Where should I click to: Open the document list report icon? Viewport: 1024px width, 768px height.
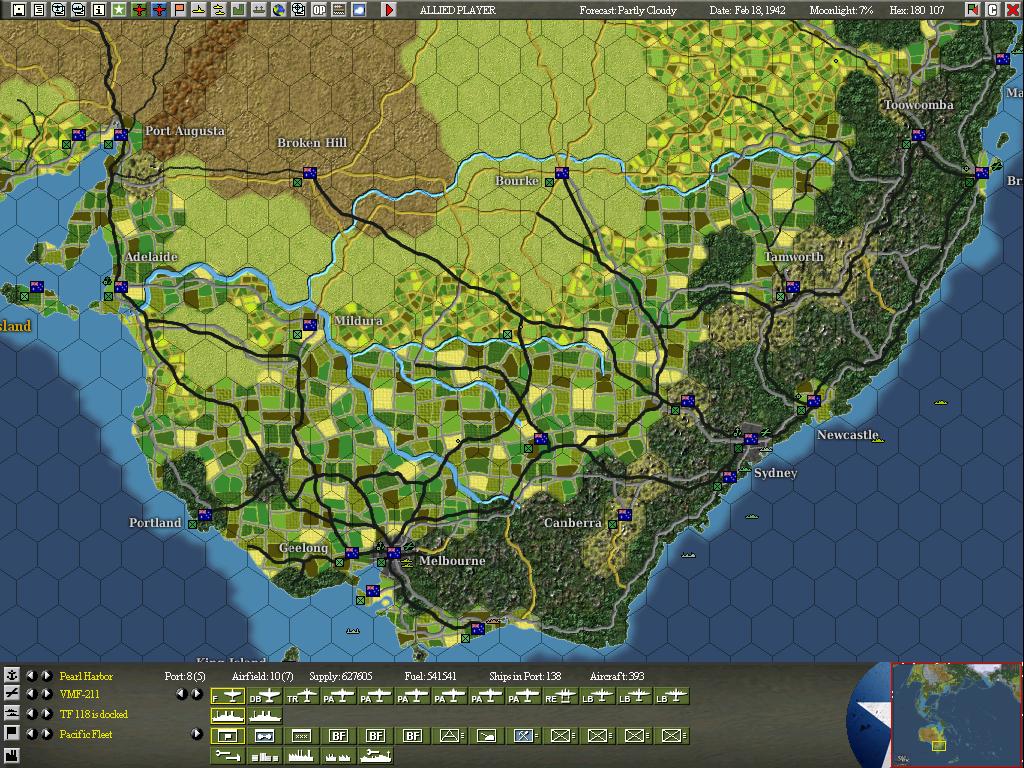coord(39,10)
